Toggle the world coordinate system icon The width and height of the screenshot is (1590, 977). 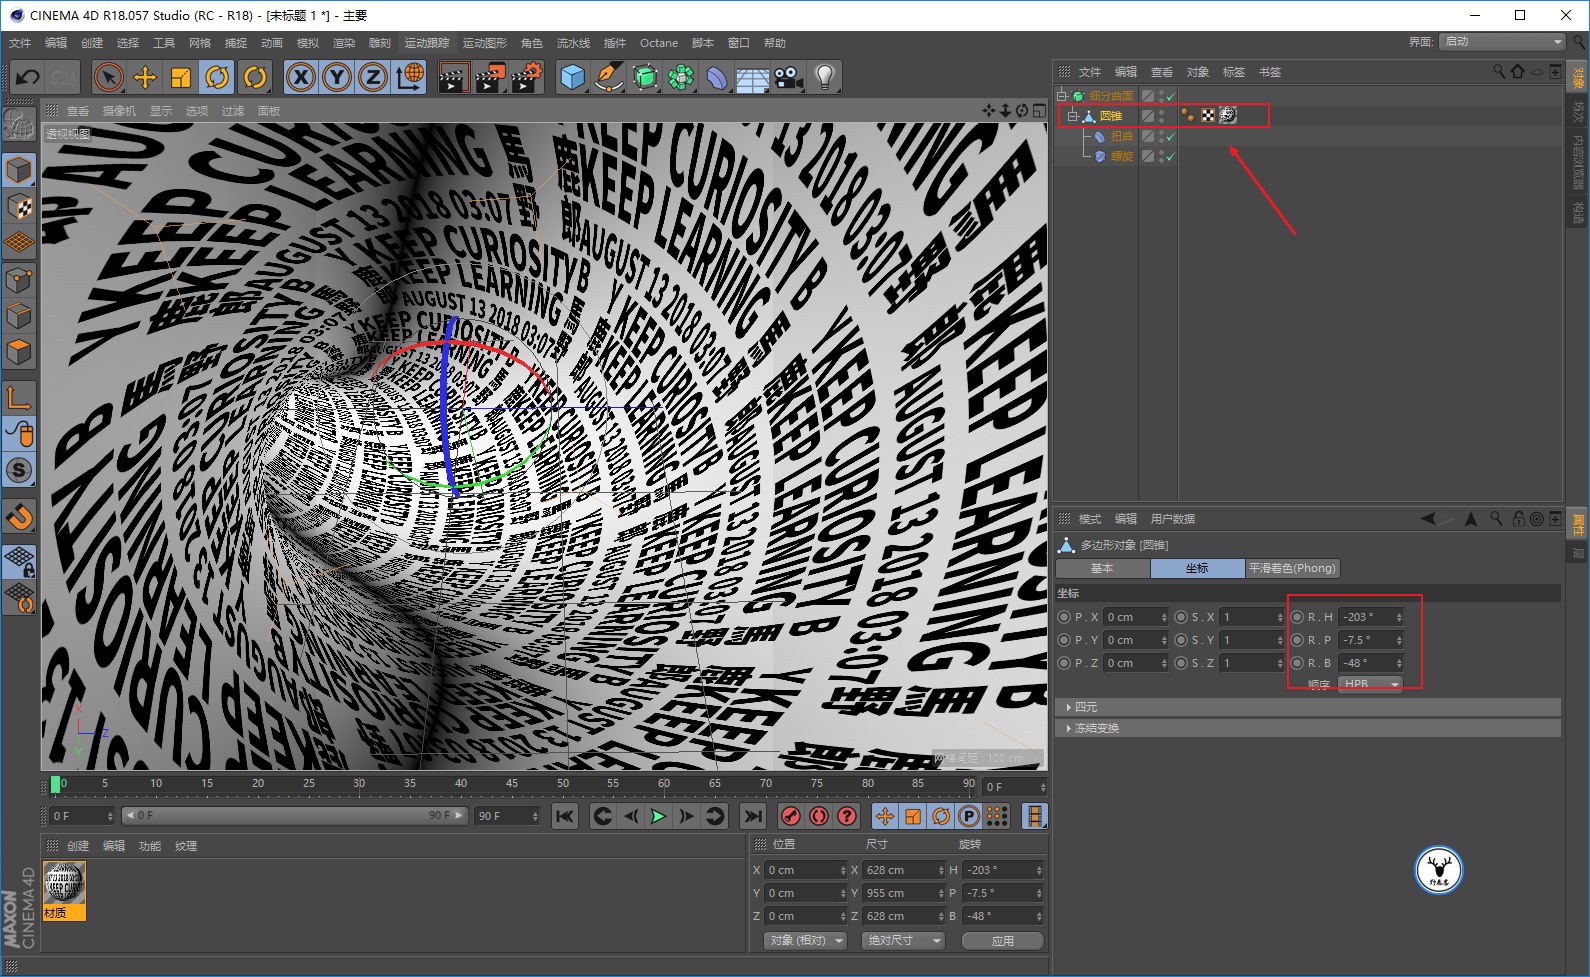410,77
